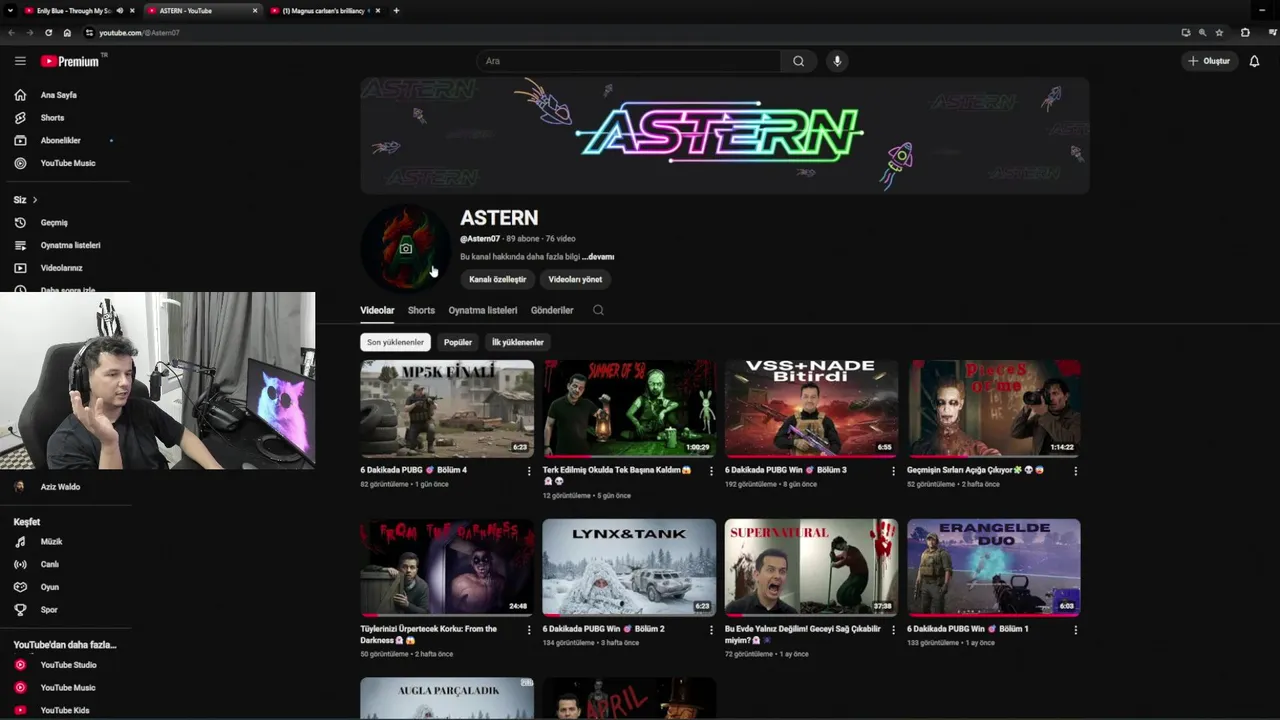This screenshot has width=1280, height=720.
Task: Select the İlk yüklenenler filter chip
Action: pyautogui.click(x=518, y=342)
